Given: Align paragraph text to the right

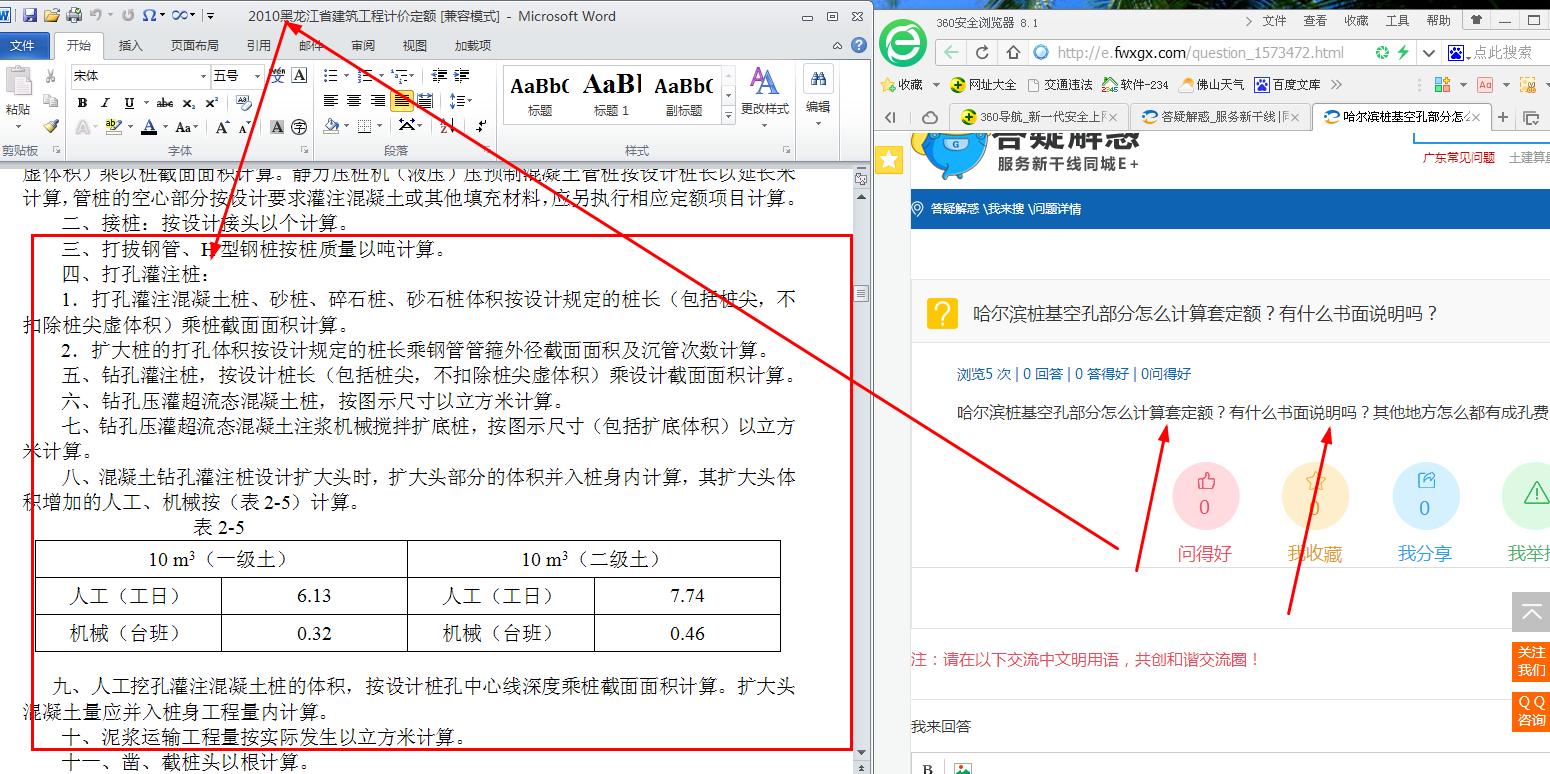Looking at the screenshot, I should click(377, 101).
